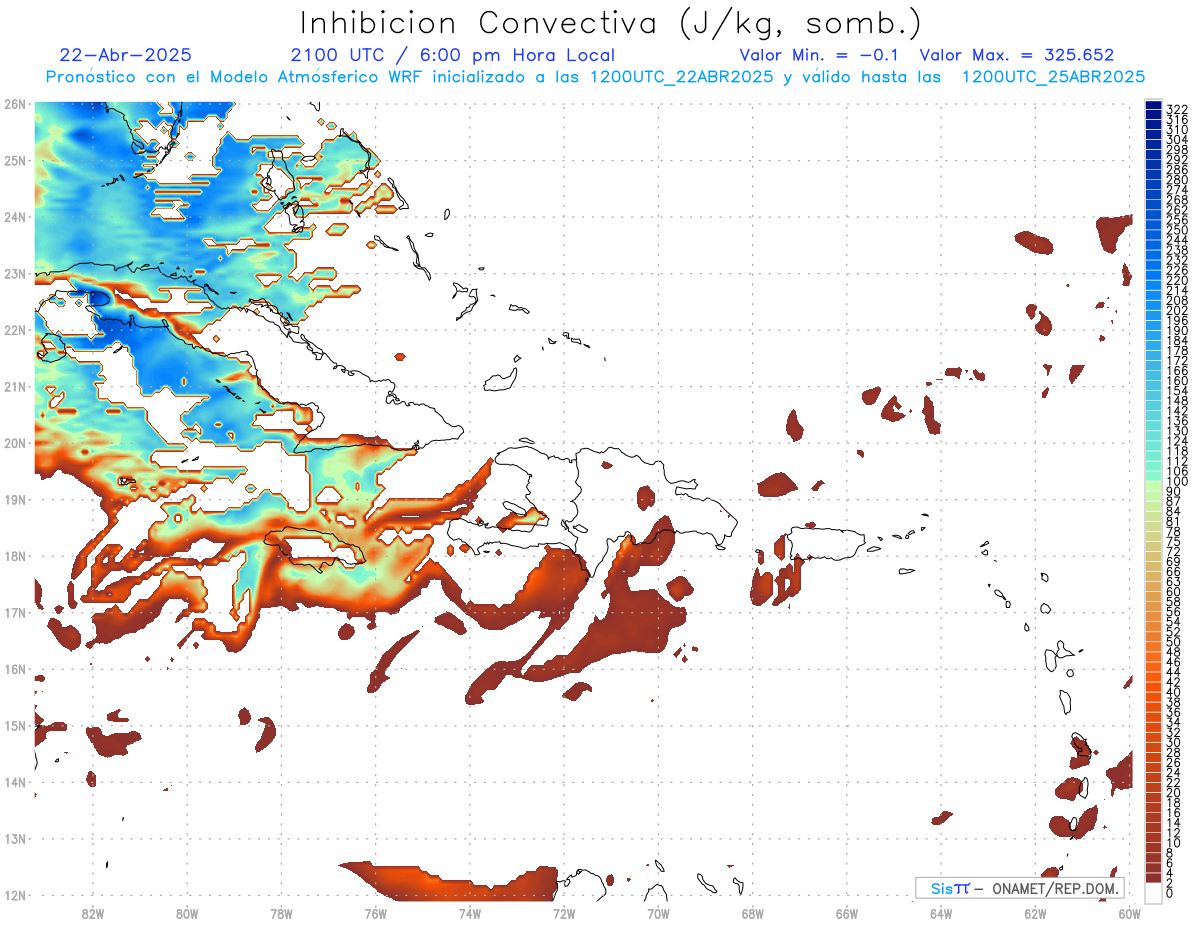This screenshot has width=1200, height=927.
Task: Click the '76W' longitude label
Action: (x=375, y=913)
